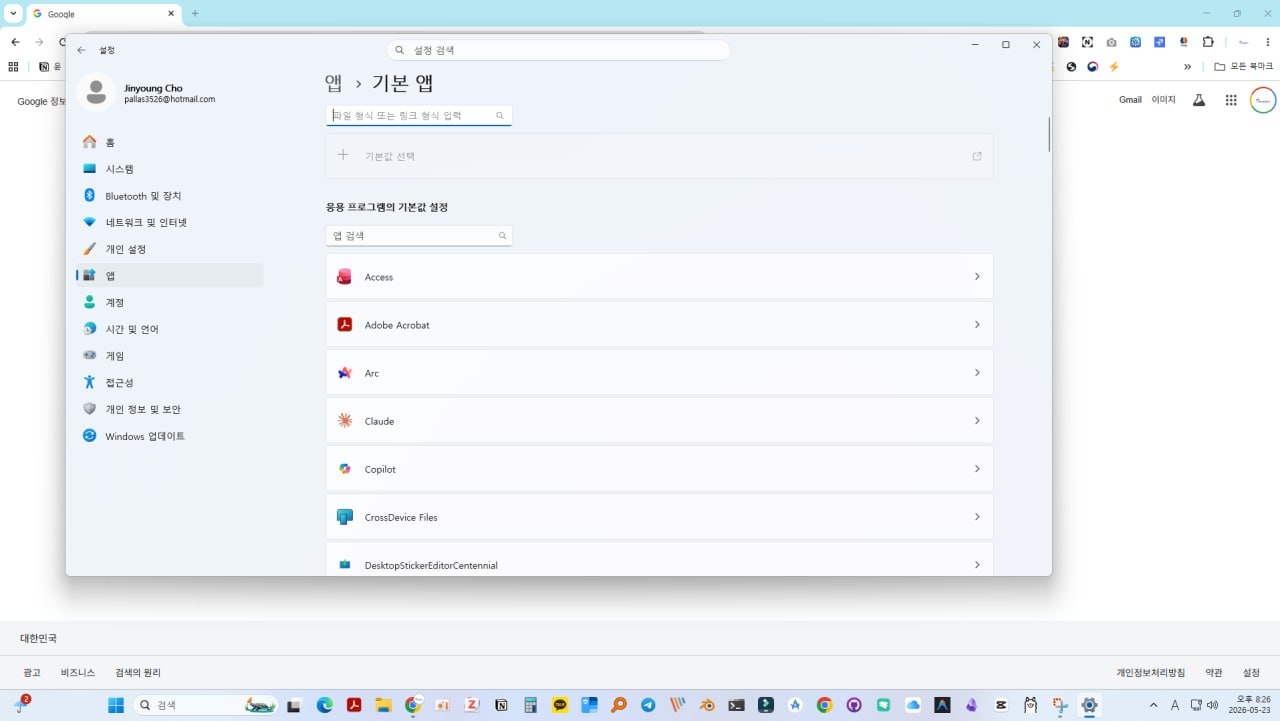Viewport: 1280px width, 721px height.
Task: Open 네트워크 및 인터넷 settings
Action: [169, 222]
